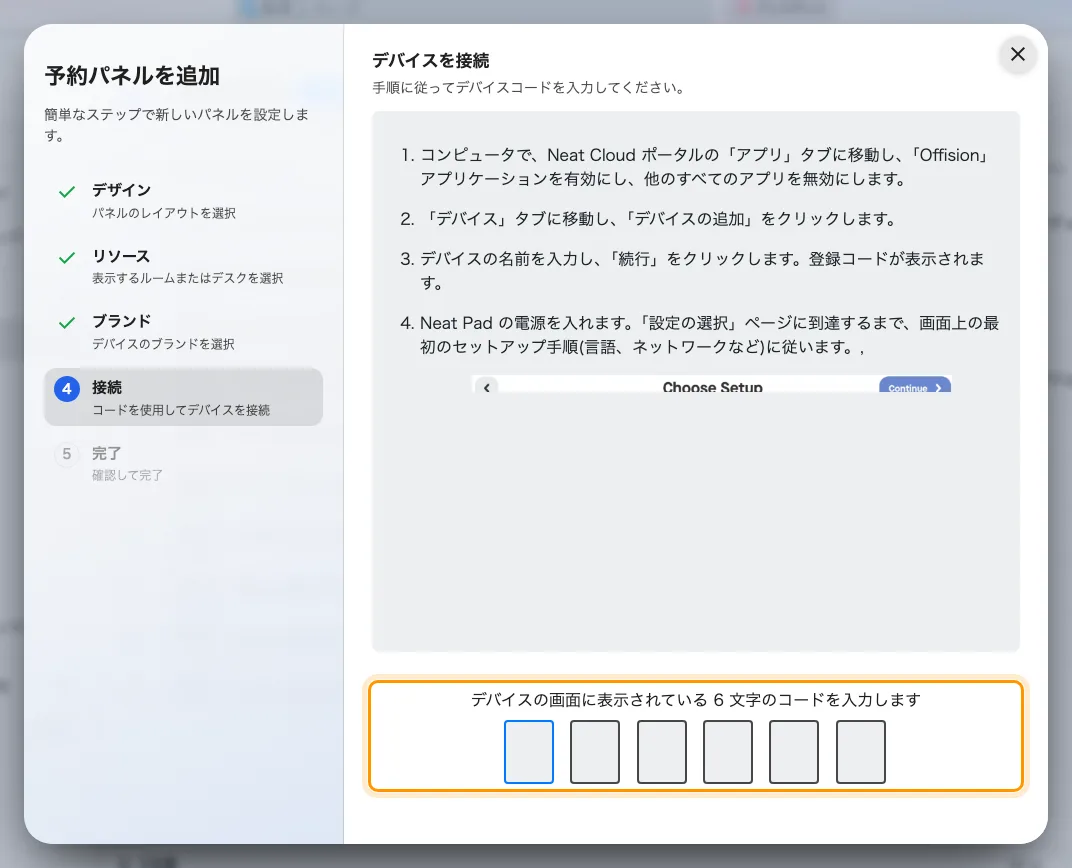Click the 表示するルームまたはデスクを選択 description
This screenshot has width=1072, height=868.
tap(188, 278)
